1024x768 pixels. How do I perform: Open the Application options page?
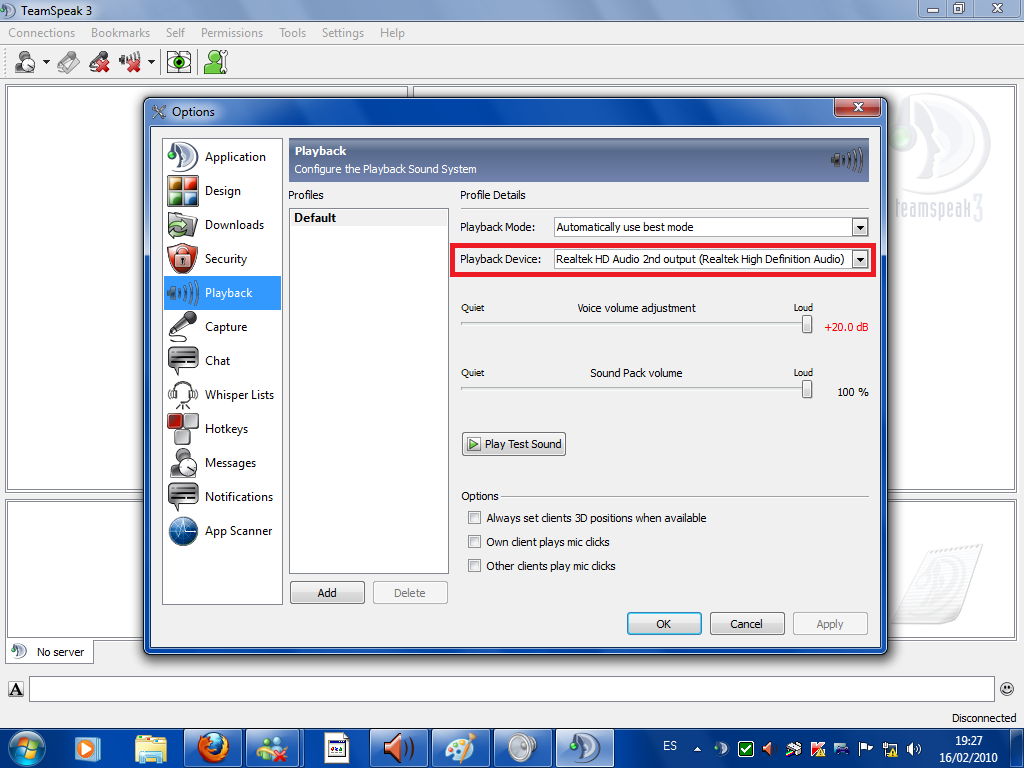(222, 157)
